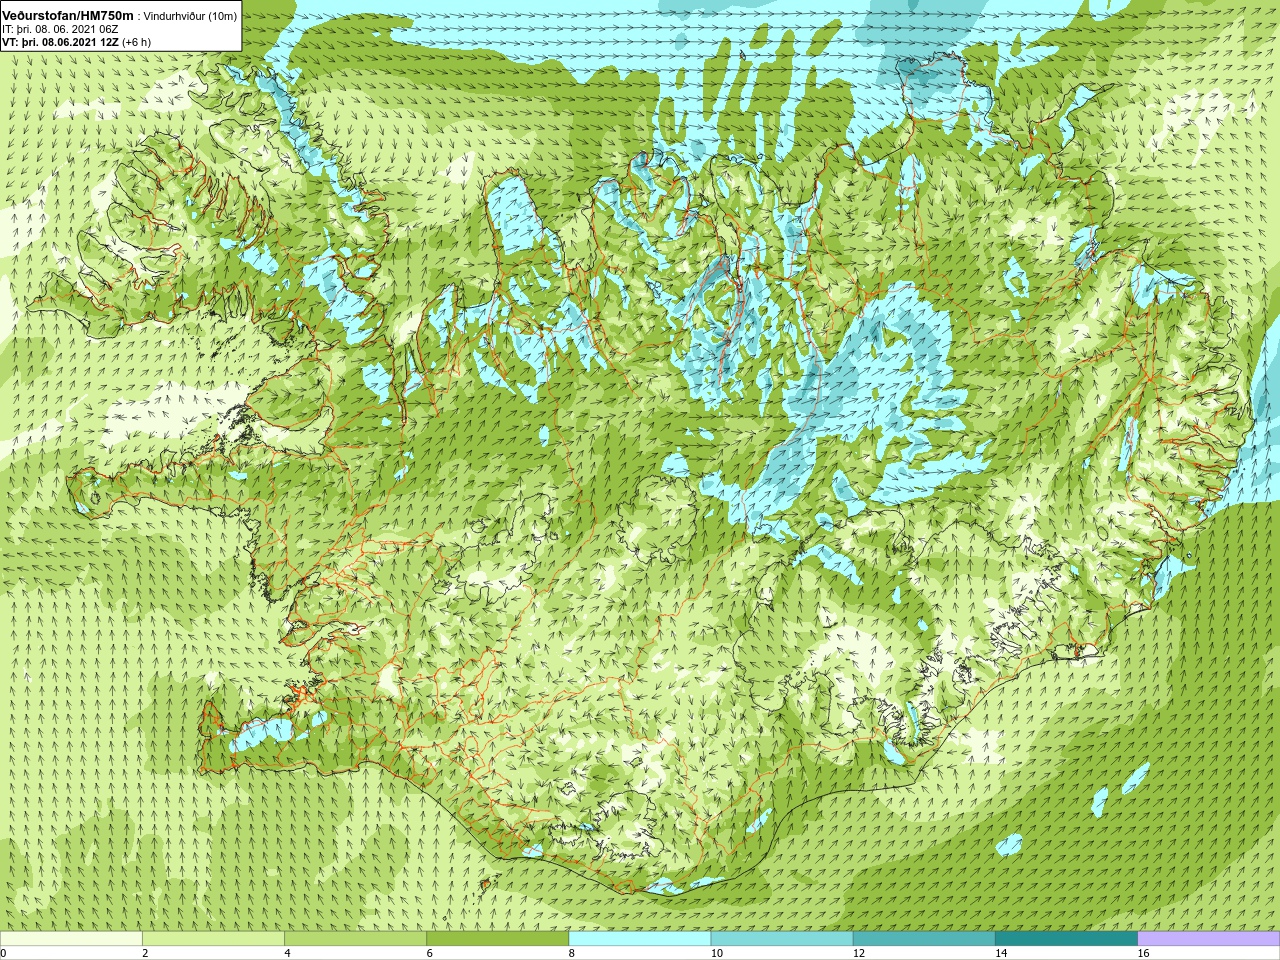Click the dark teal 14–16 legend swatch
Viewport: 1280px width, 960px height.
point(1067,939)
